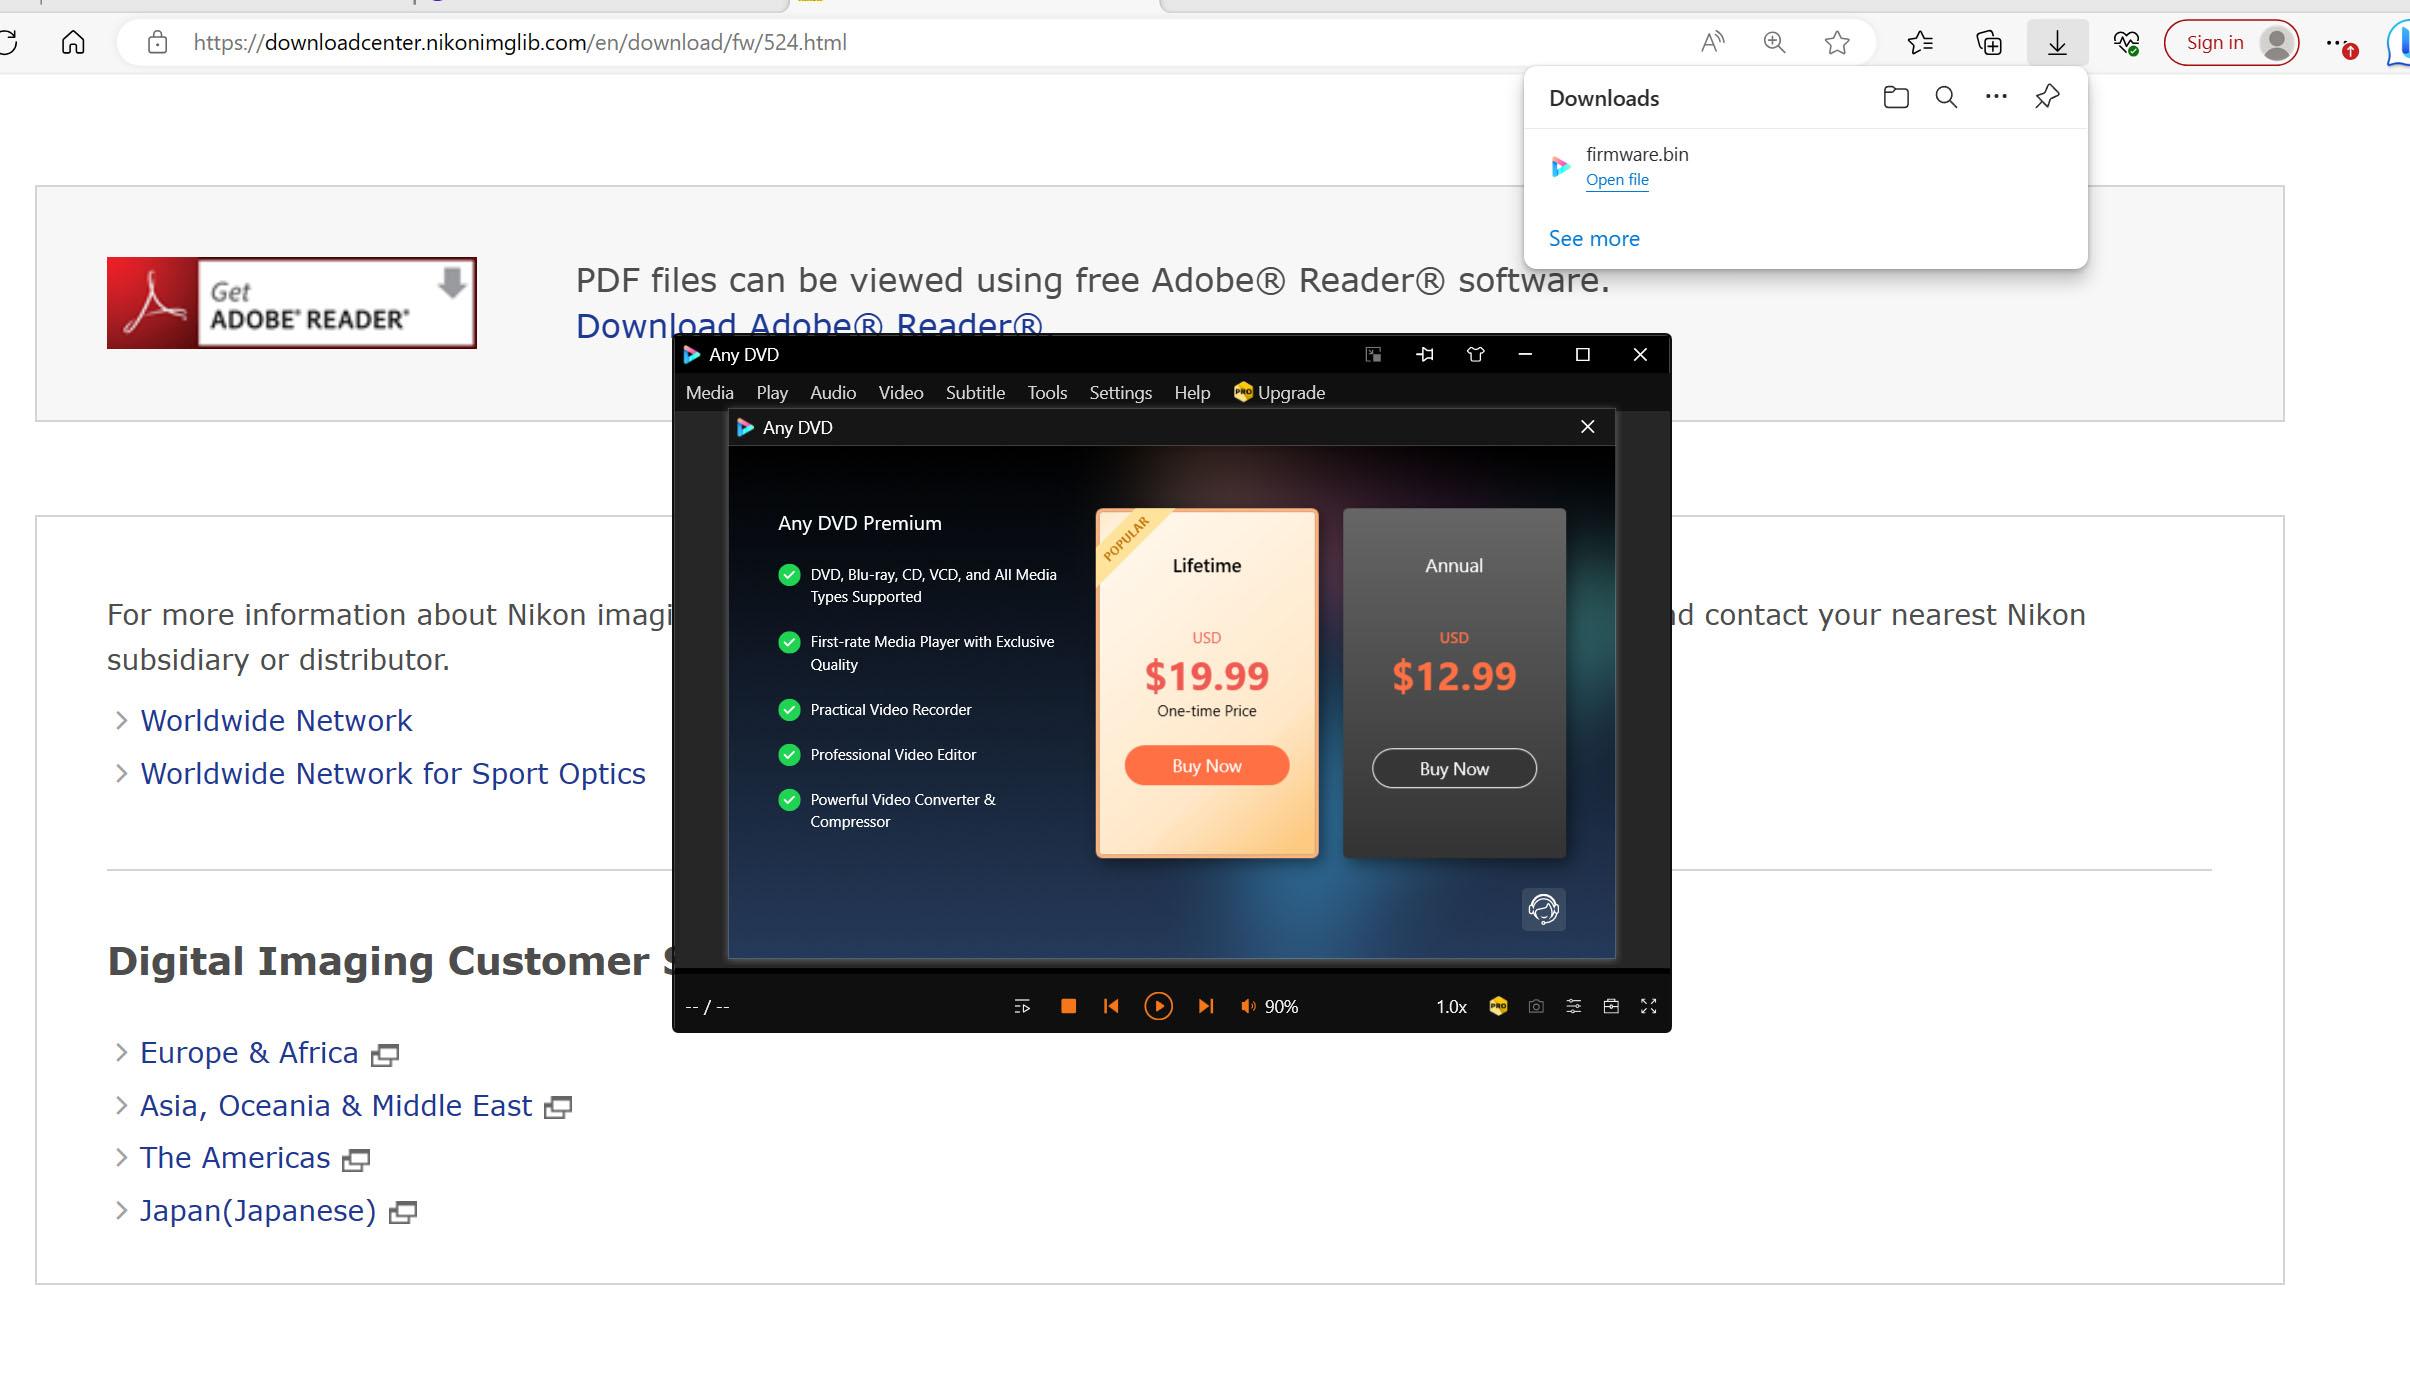Click the Practical Video Recorder checkmark
This screenshot has height=1375, width=2410.
coord(789,710)
